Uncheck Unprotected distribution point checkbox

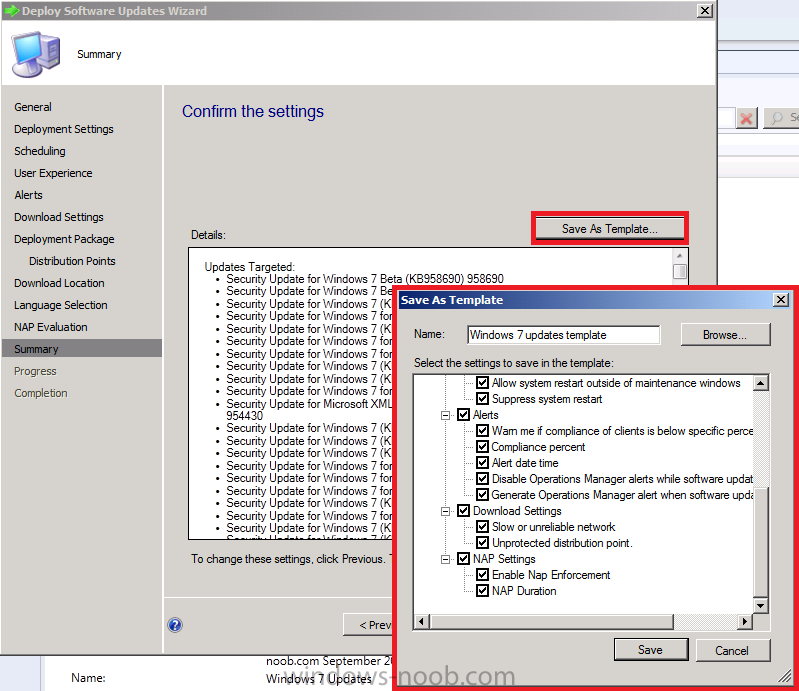483,543
